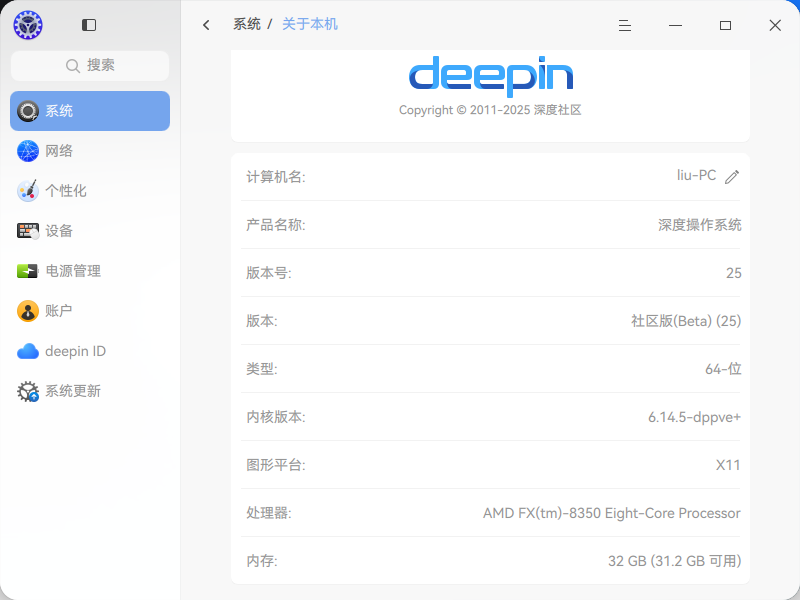
Task: Click the 网络 globe icon
Action: [28, 151]
